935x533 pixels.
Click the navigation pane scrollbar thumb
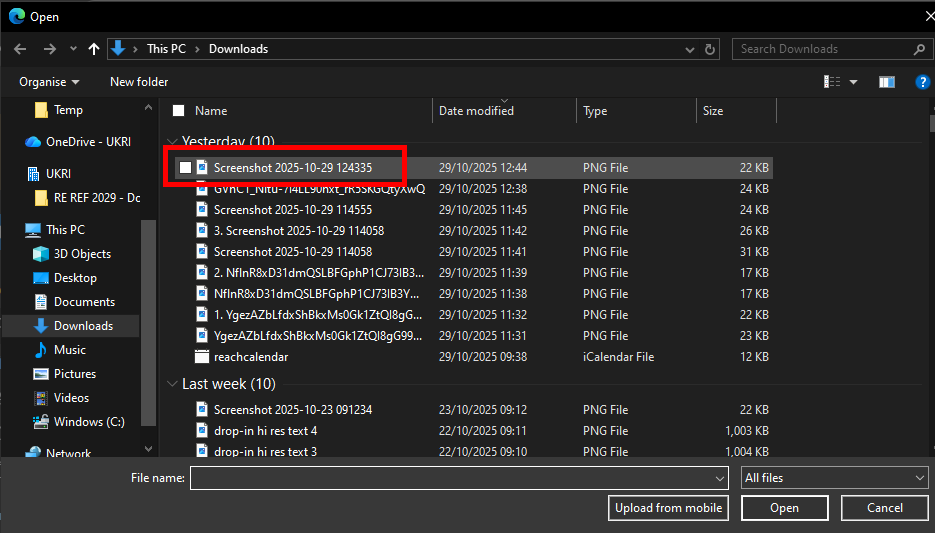click(148, 322)
